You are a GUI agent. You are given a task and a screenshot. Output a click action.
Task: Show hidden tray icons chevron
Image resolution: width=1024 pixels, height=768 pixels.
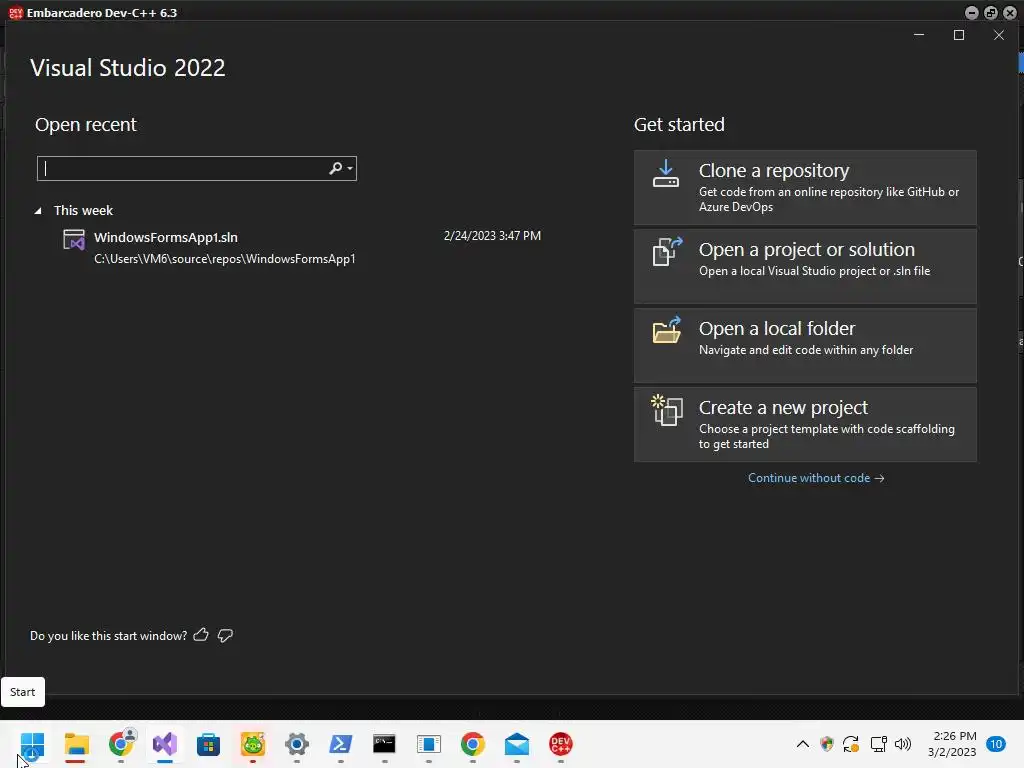point(803,744)
